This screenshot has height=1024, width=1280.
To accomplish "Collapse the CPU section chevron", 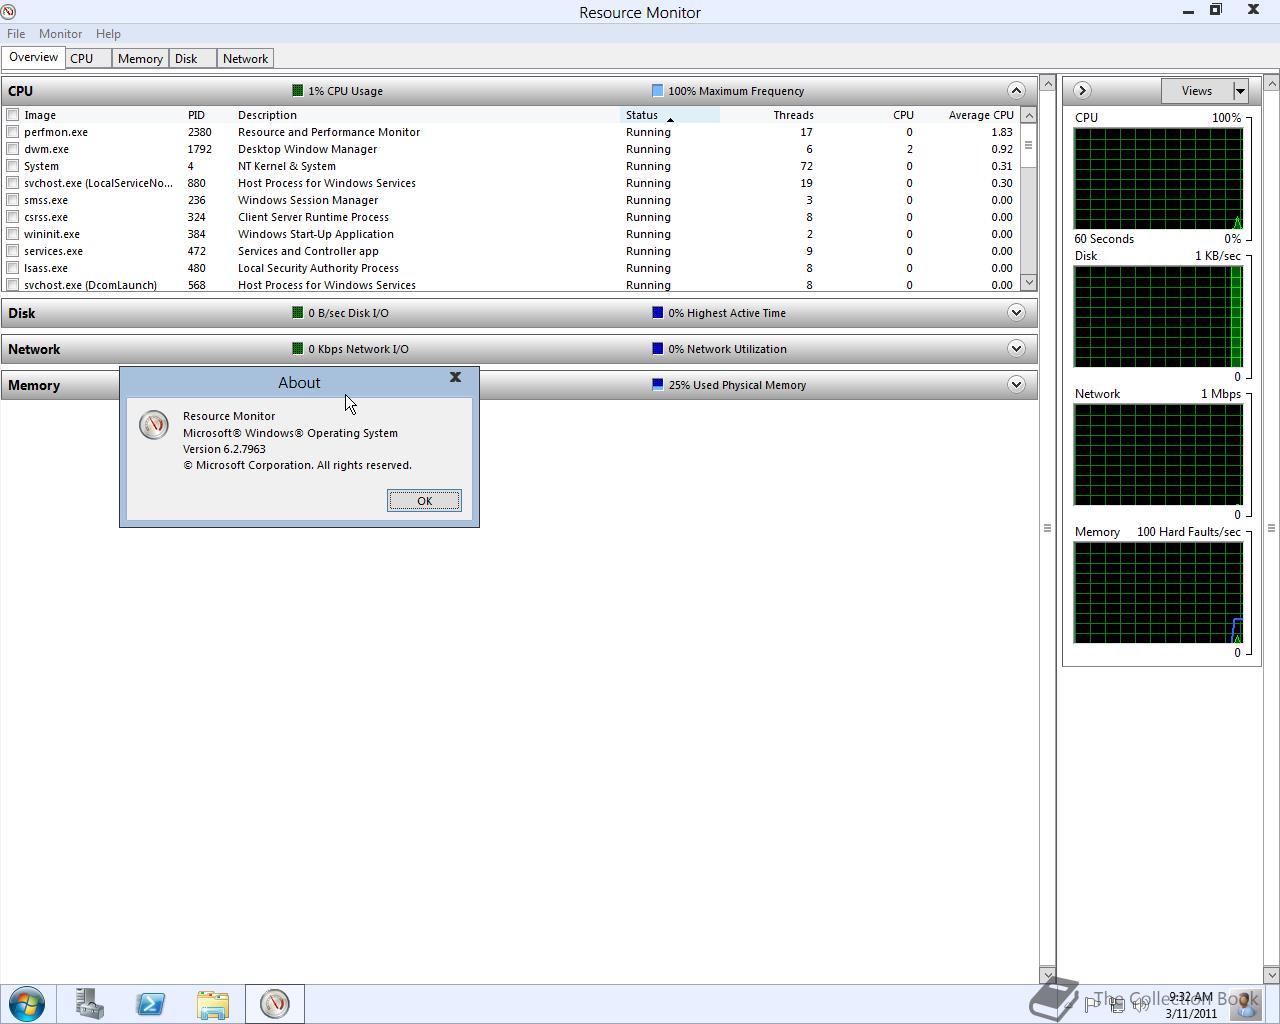I will click(1016, 90).
